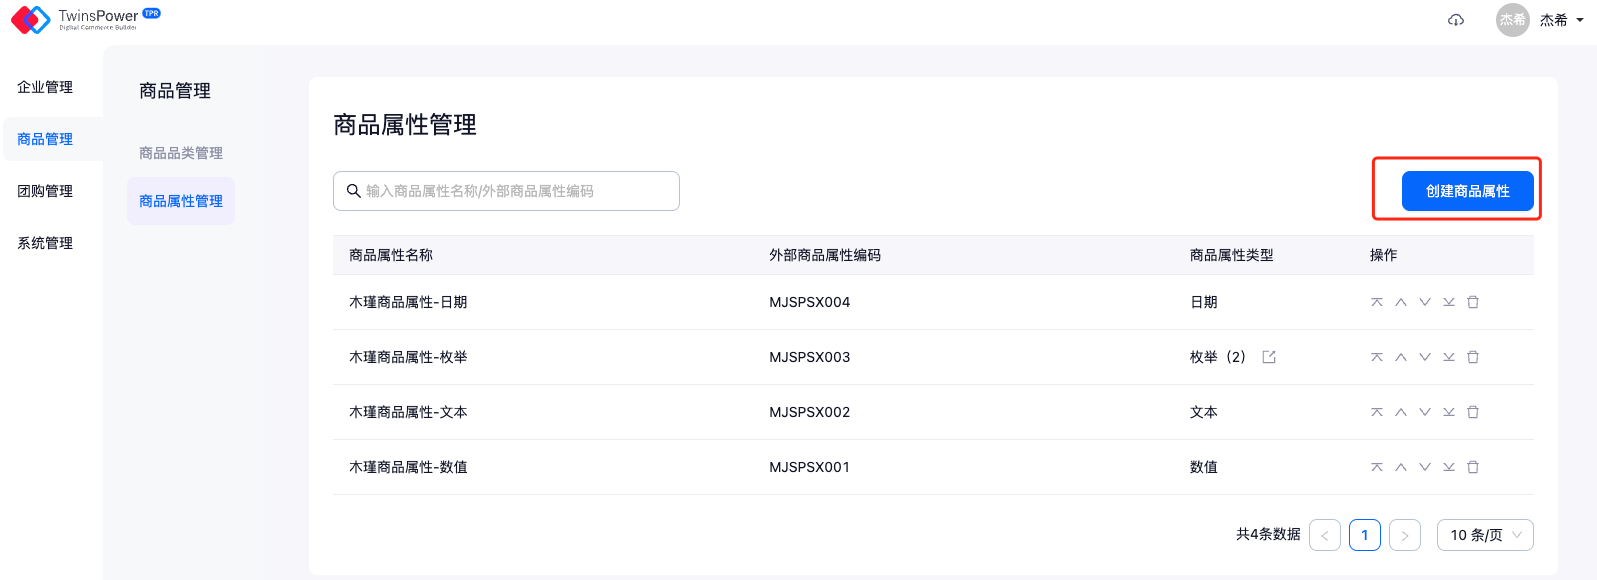Go to previous page in pagination
The width and height of the screenshot is (1597, 580).
tap(1325, 535)
